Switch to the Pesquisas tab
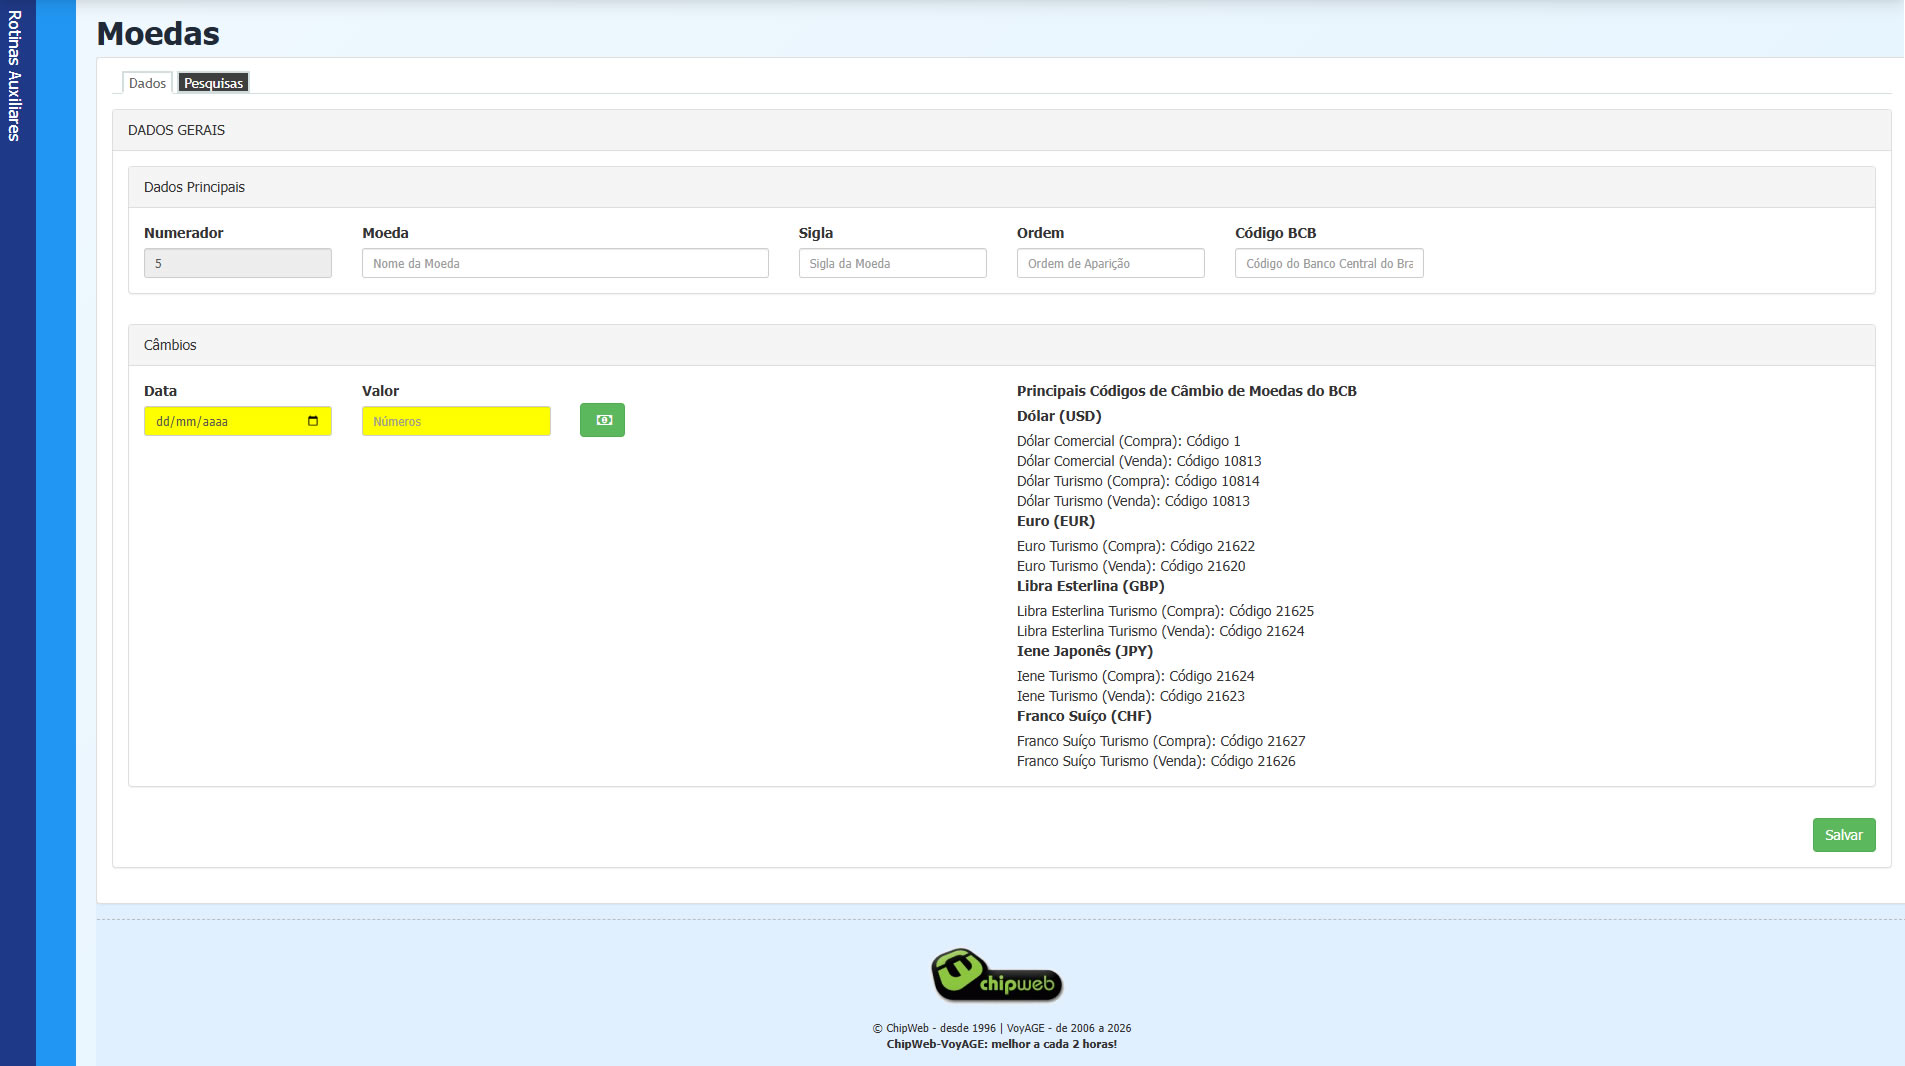 tap(213, 83)
